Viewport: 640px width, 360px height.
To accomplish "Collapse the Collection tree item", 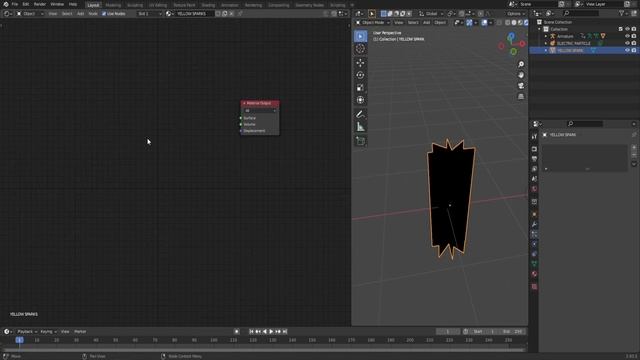I will [539, 29].
